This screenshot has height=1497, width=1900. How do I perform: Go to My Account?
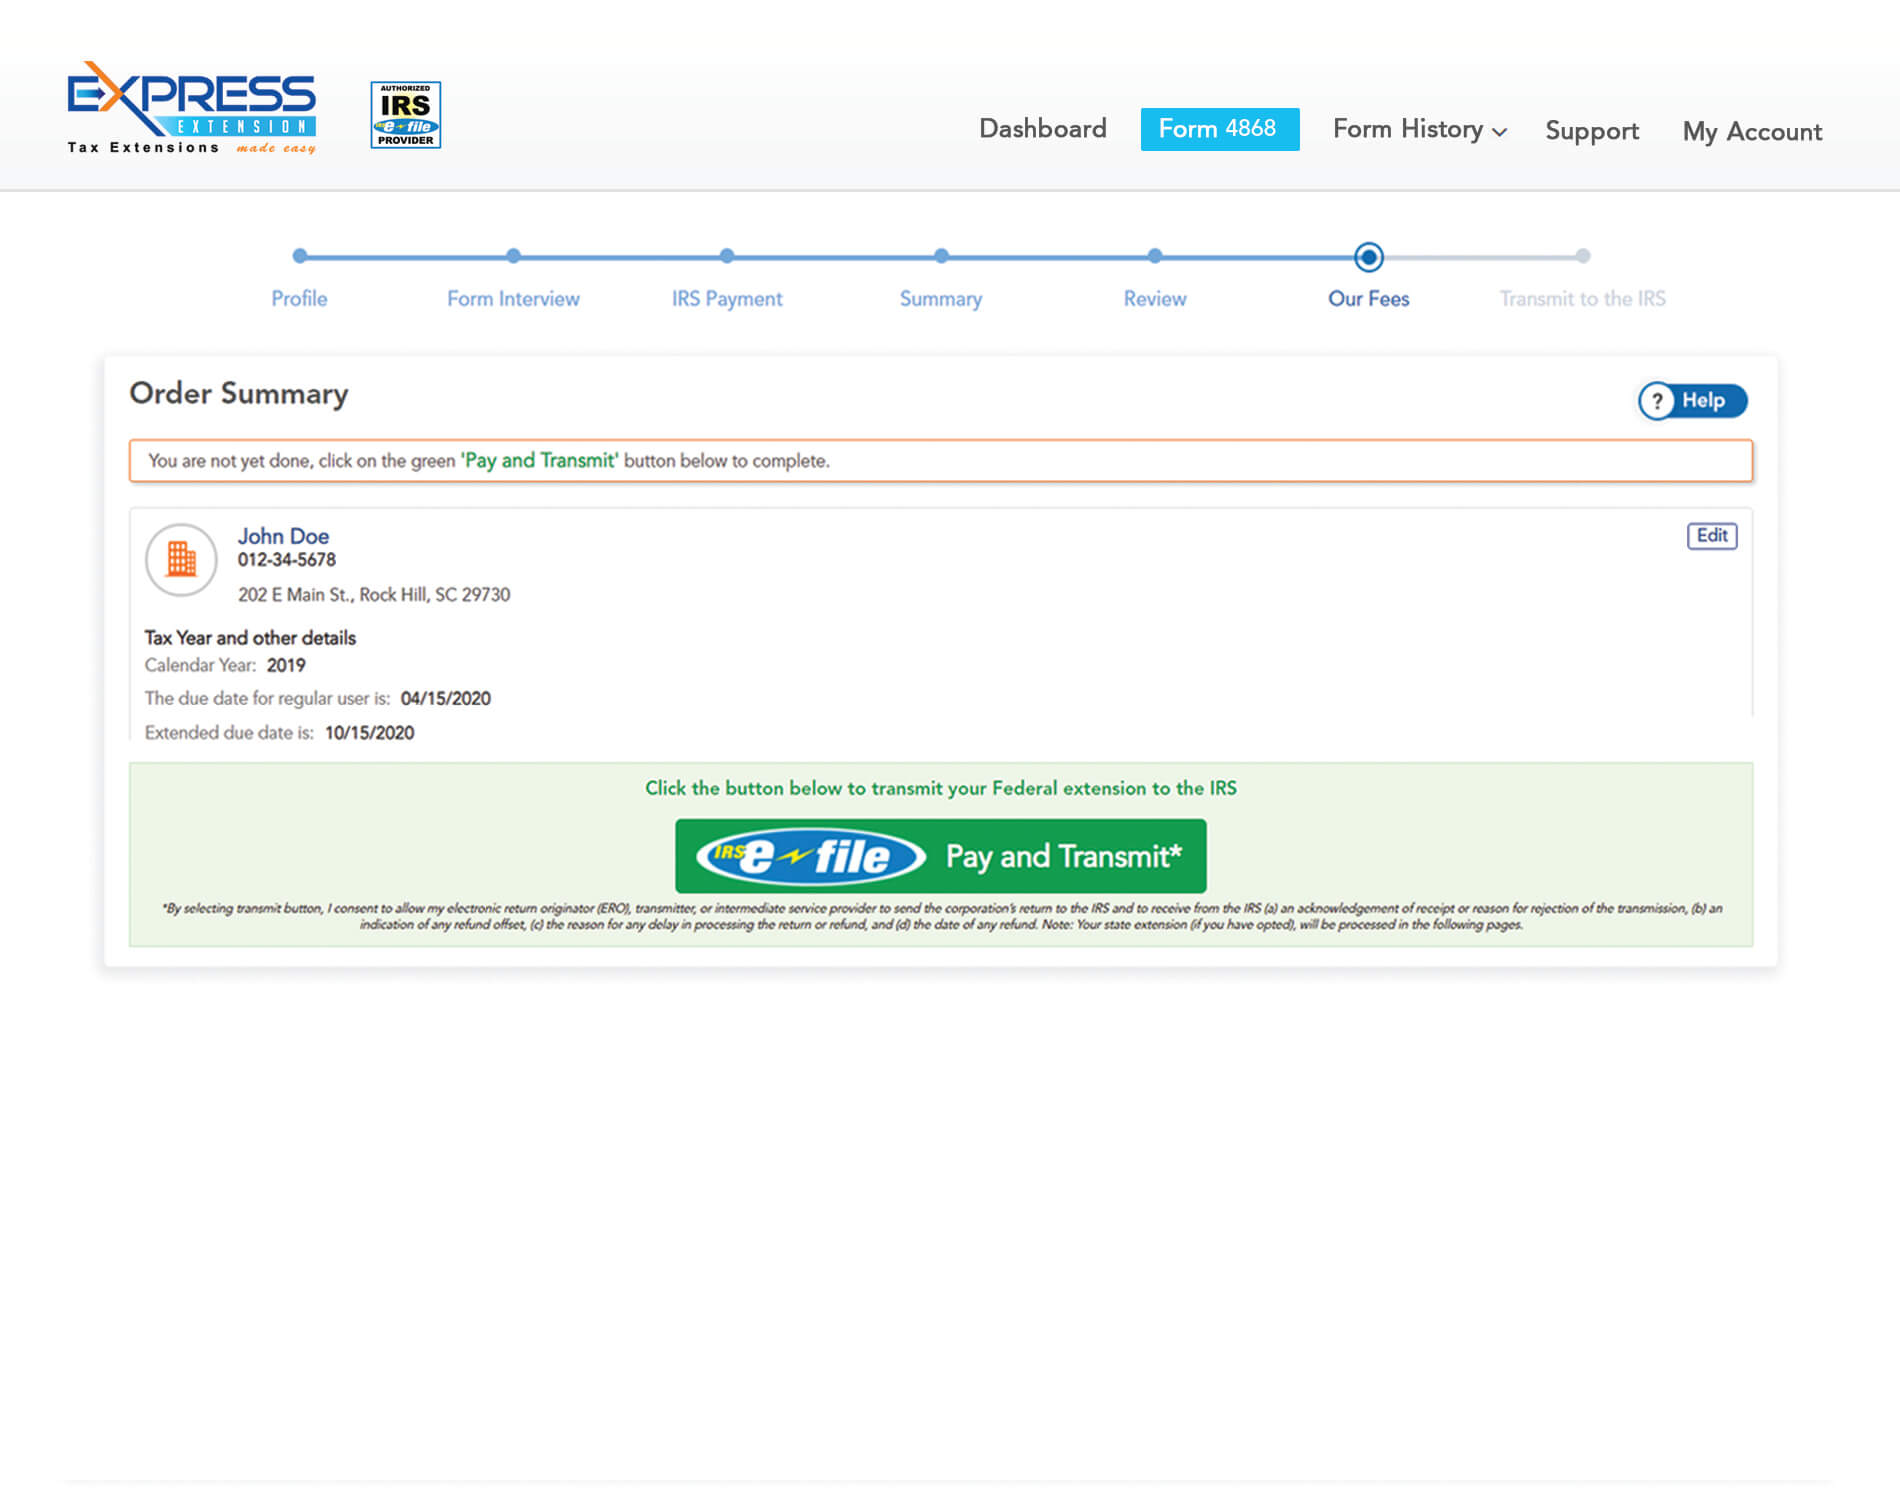pyautogui.click(x=1751, y=132)
